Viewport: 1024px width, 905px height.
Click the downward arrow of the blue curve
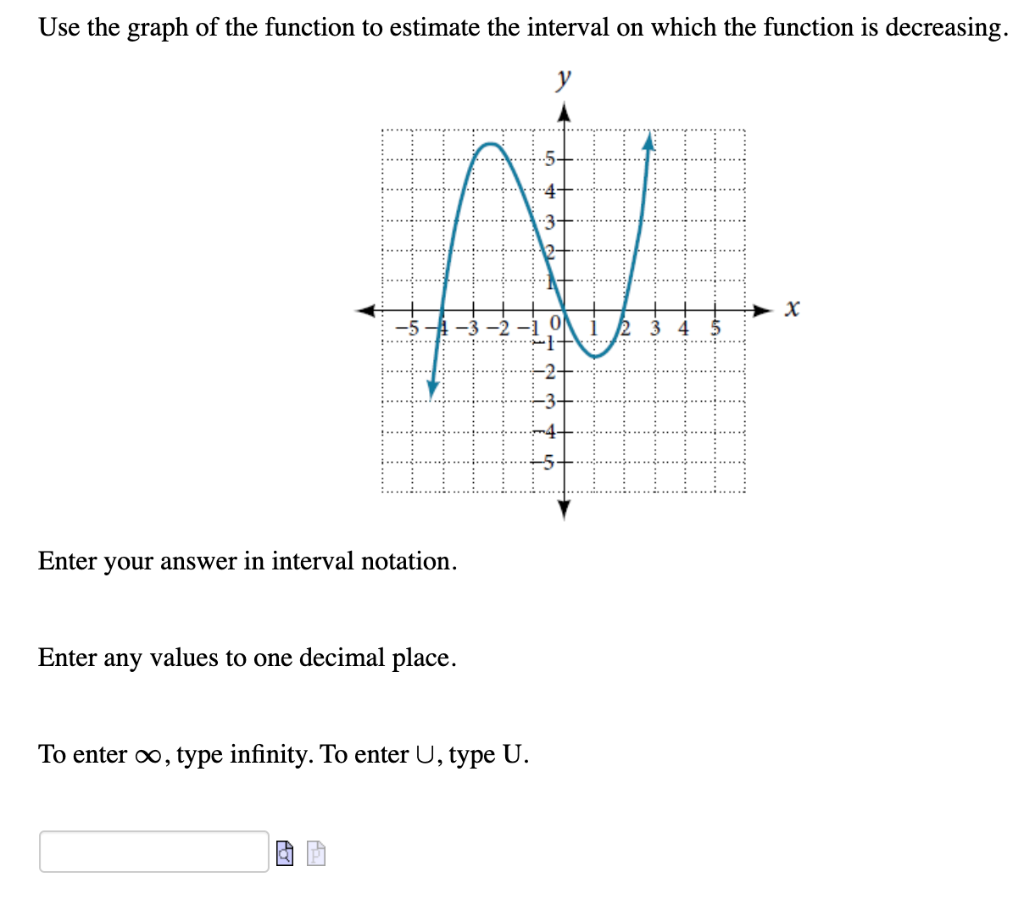(x=430, y=390)
